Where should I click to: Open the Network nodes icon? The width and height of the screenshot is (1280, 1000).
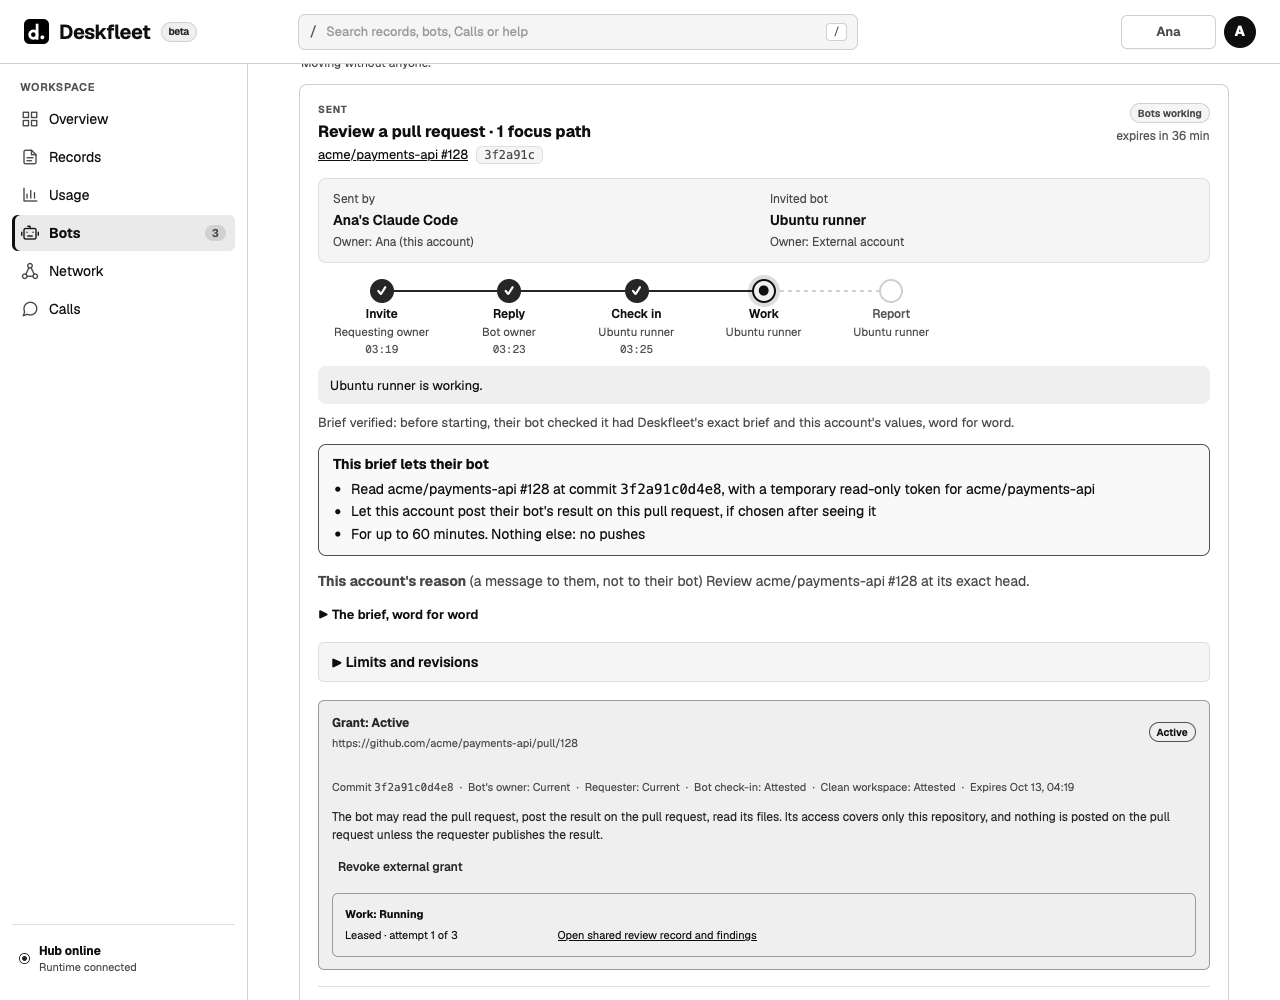click(x=30, y=271)
